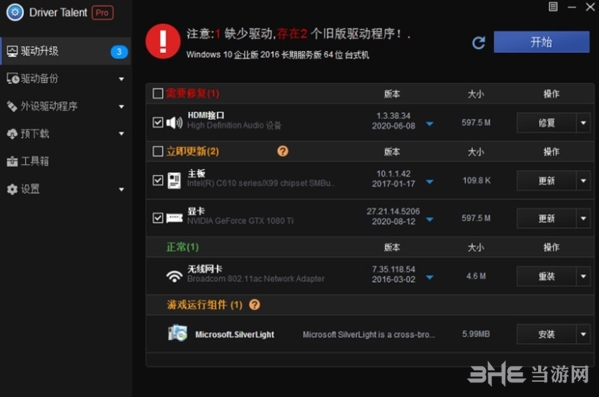Expand the 外设驱动程序 sidebar arrow
This screenshot has height=397, width=599.
pyautogui.click(x=121, y=107)
